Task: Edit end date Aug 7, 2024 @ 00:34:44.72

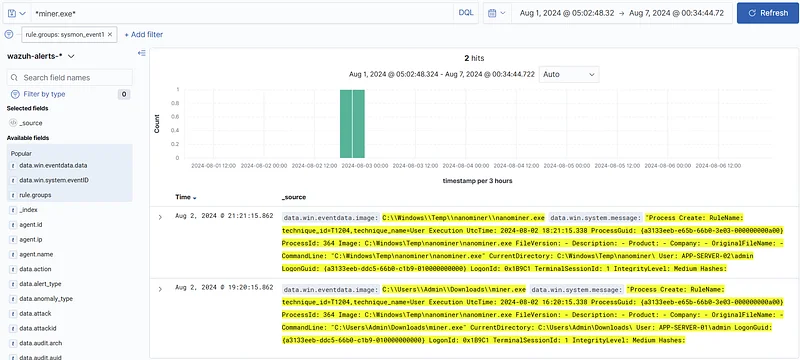Action: pyautogui.click(x=677, y=13)
